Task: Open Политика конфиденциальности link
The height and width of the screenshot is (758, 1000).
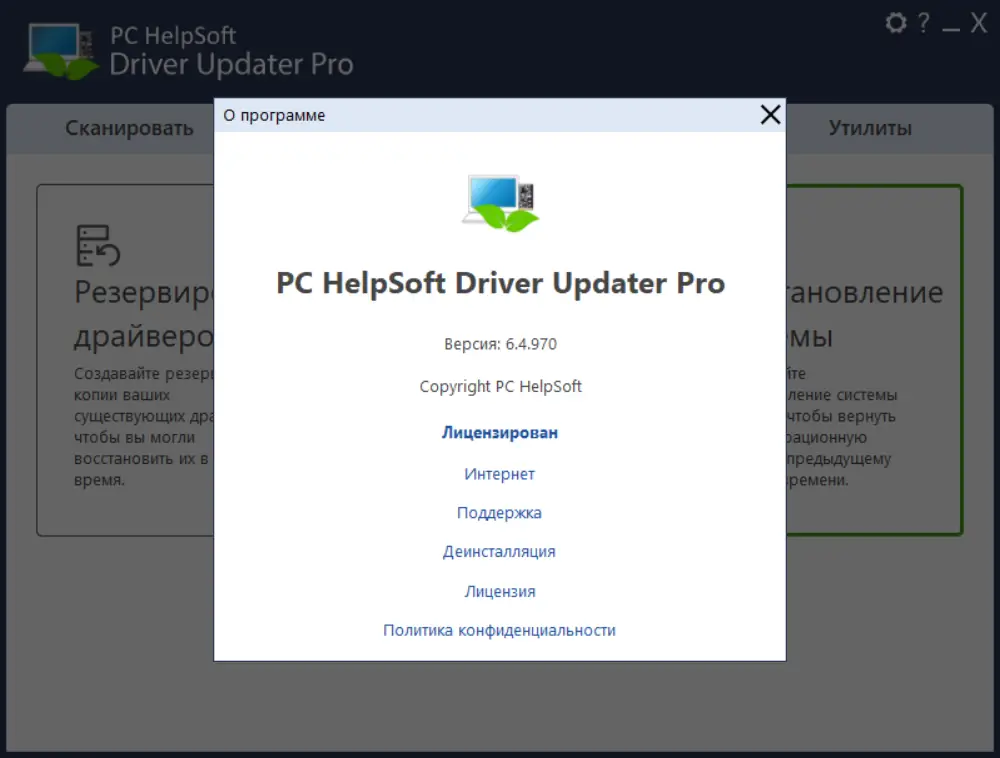Action: coord(499,630)
